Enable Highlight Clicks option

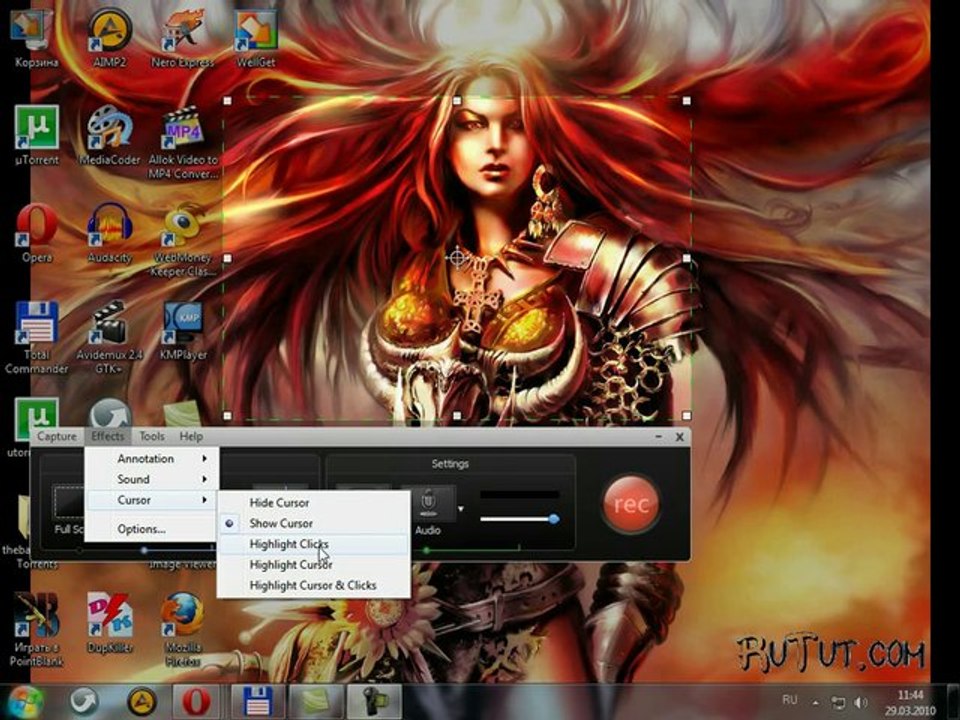pos(313,544)
